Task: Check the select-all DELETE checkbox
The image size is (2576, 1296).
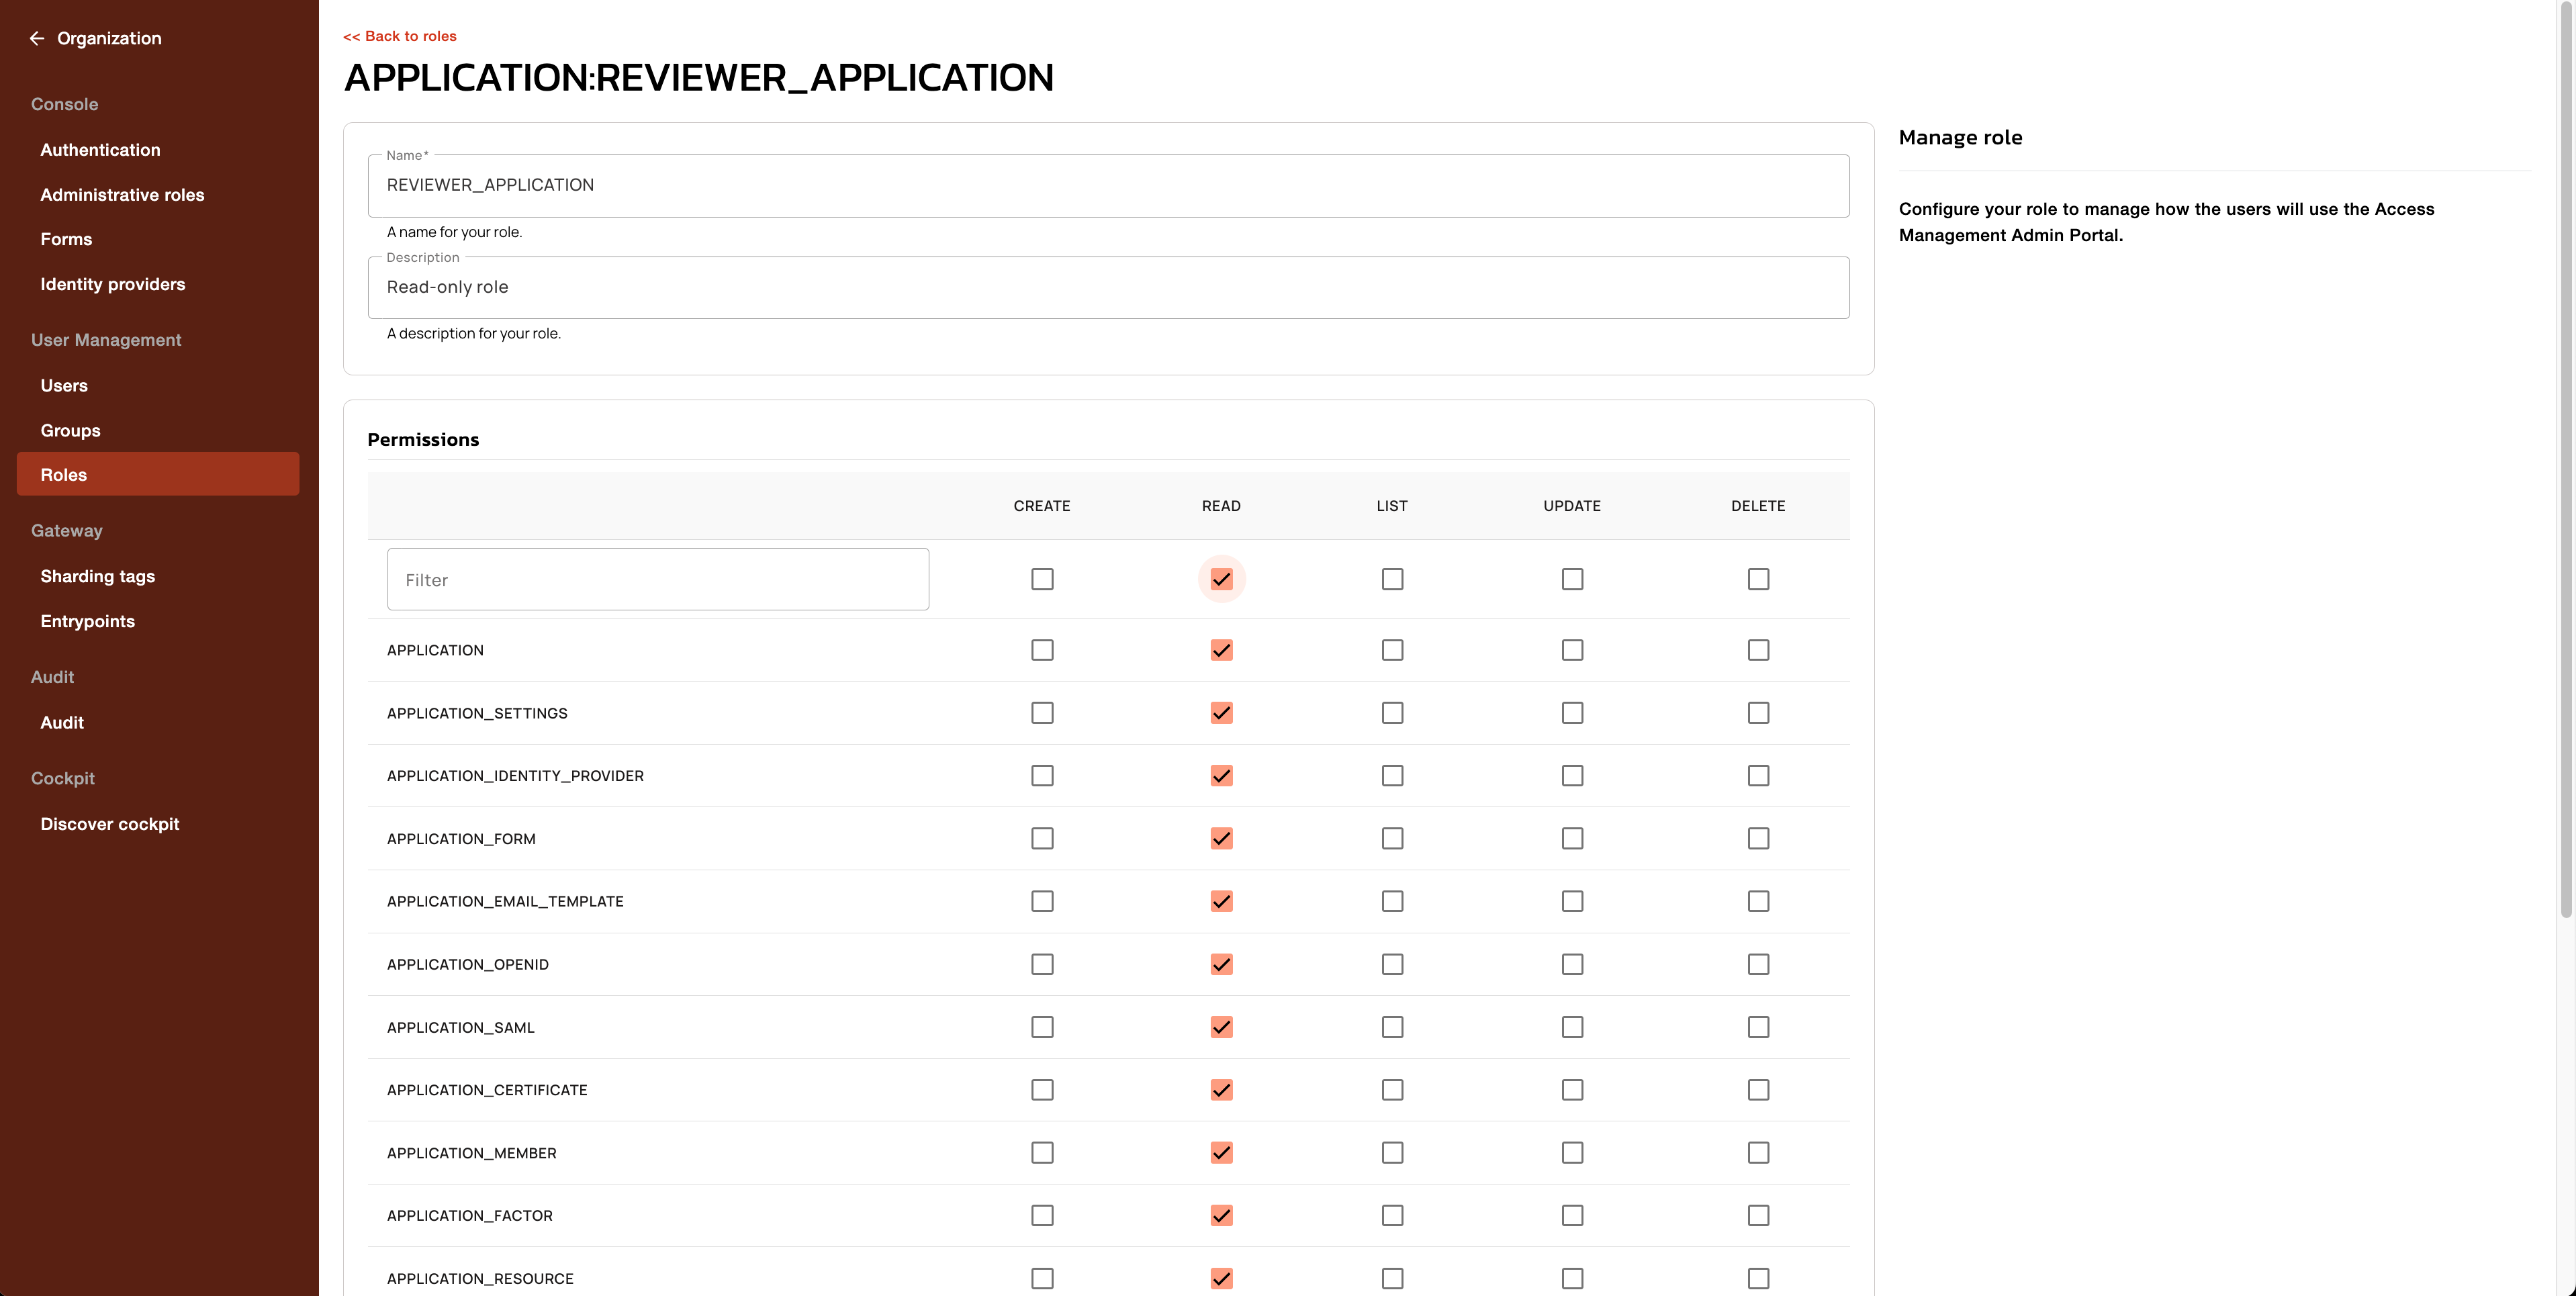Action: click(1758, 579)
